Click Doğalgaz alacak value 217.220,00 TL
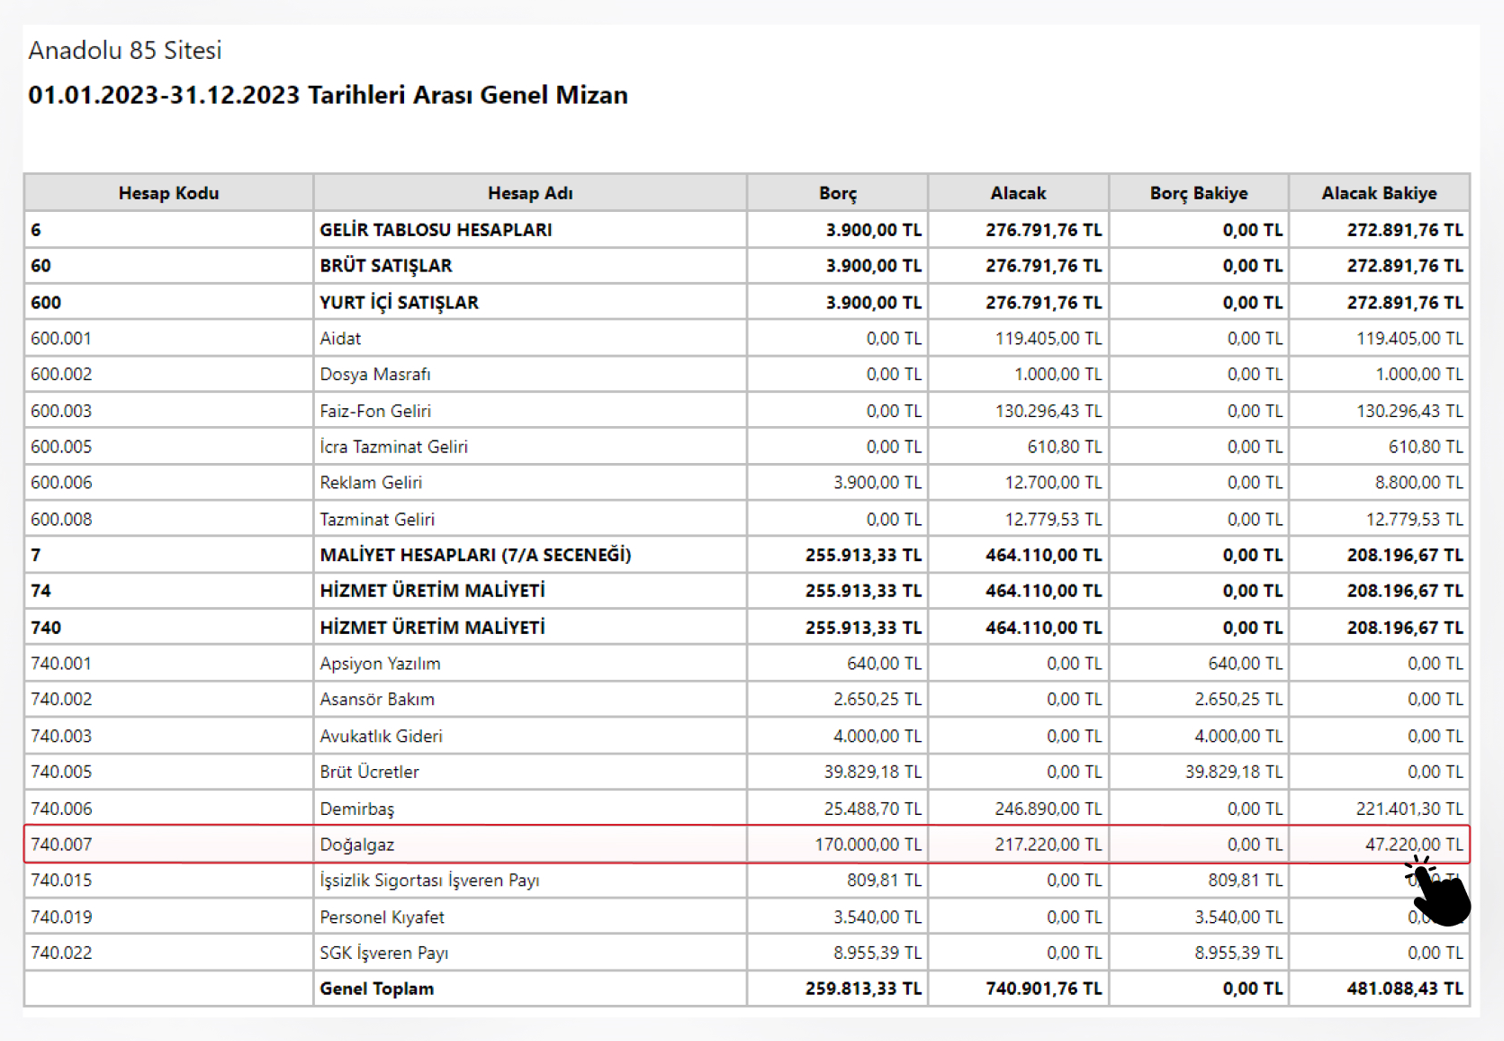Viewport: 1504px width, 1041px height. (x=1048, y=845)
